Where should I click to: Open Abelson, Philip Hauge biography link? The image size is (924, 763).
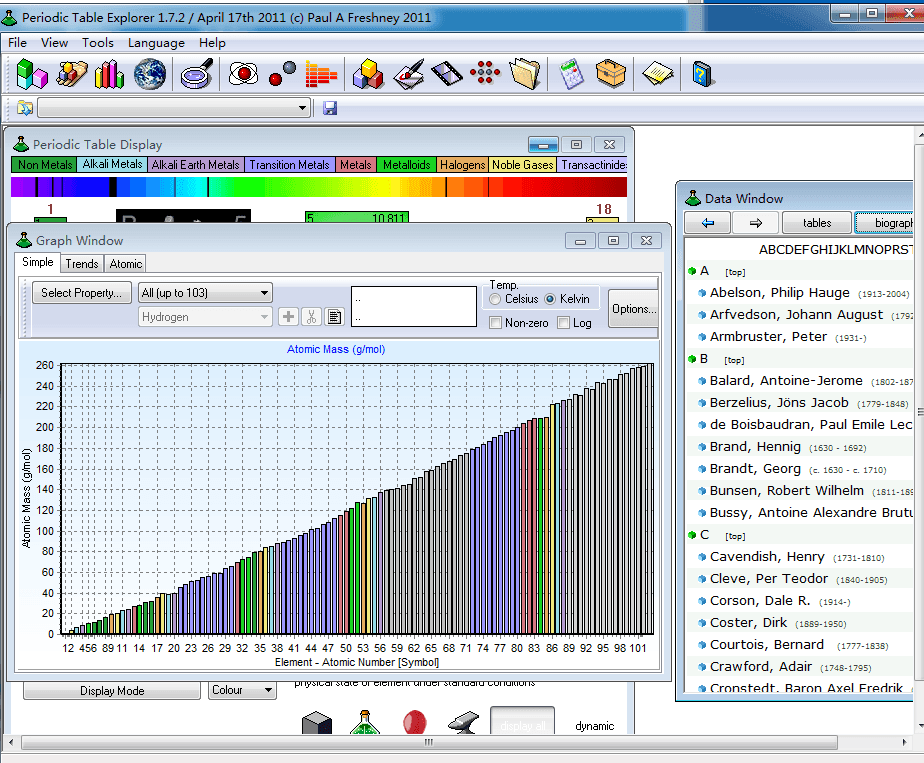coord(779,293)
